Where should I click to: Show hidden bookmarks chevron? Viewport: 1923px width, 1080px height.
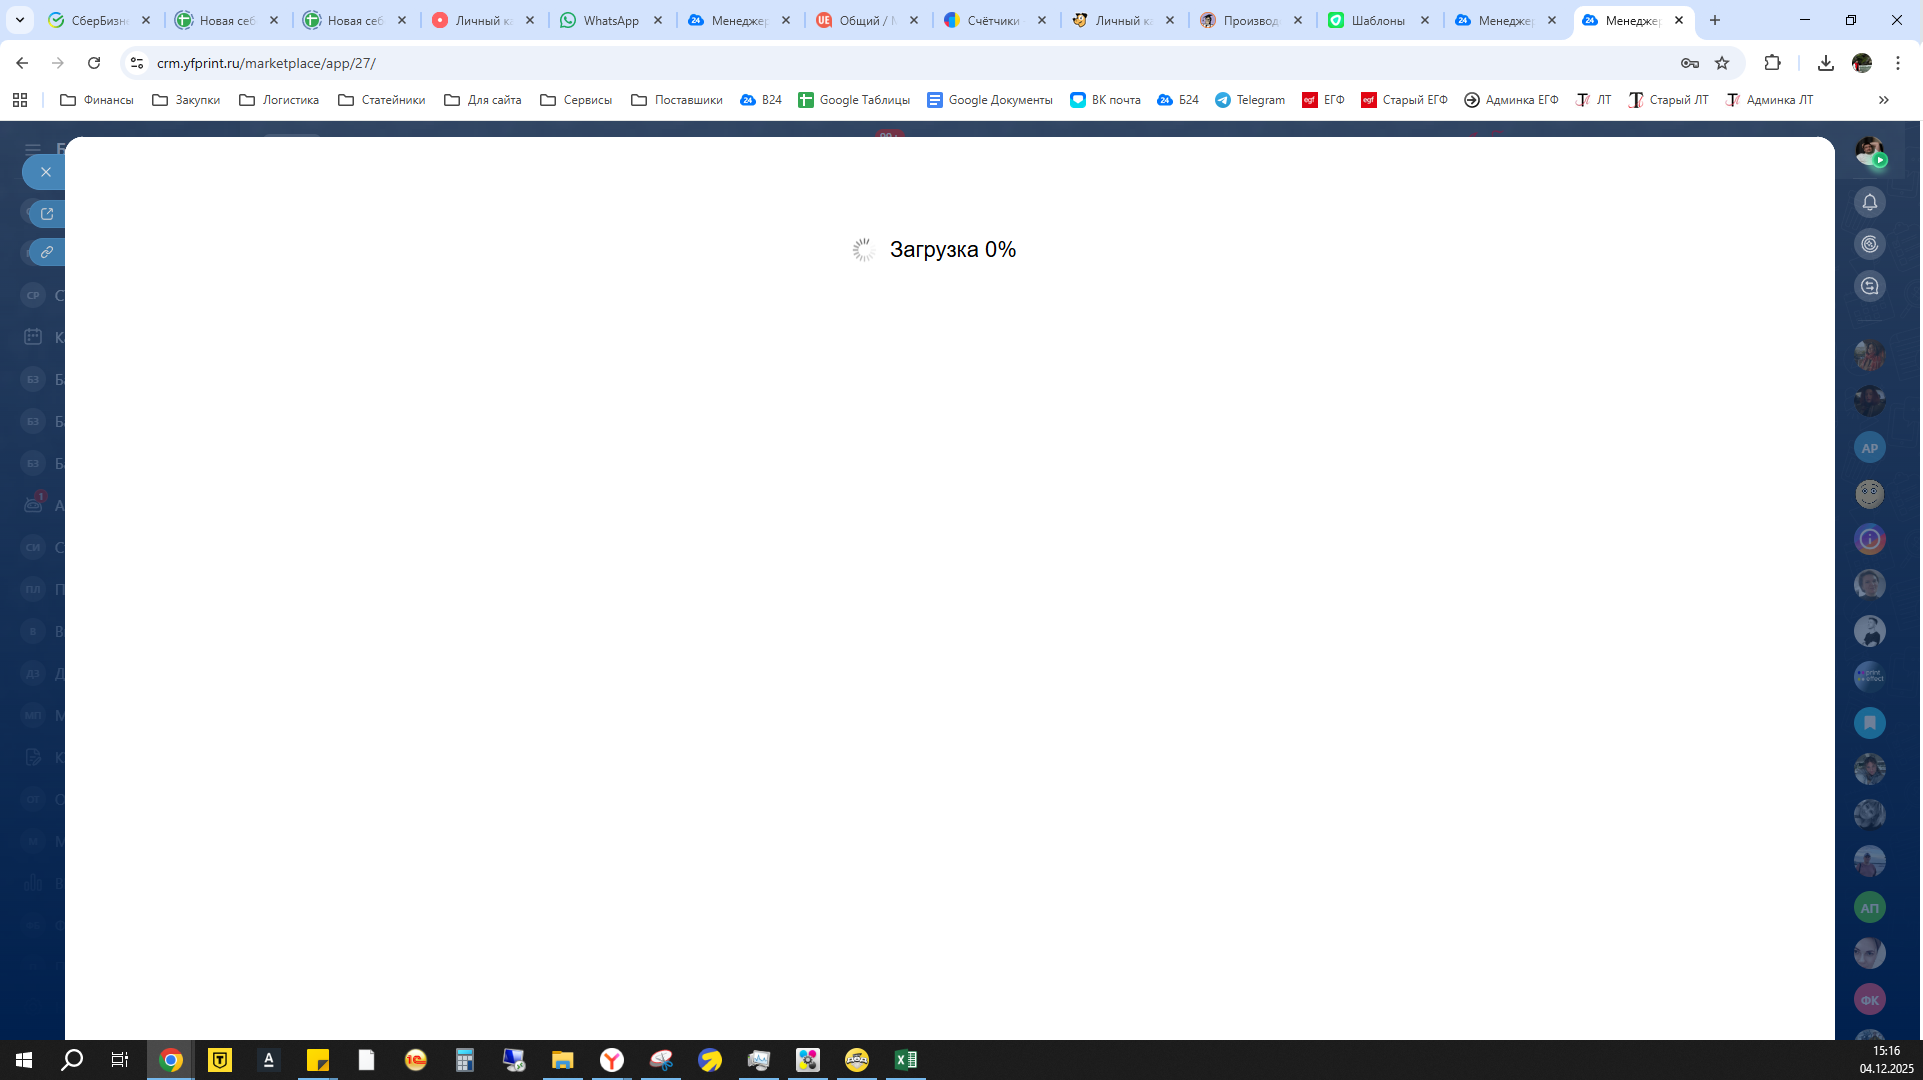(x=1883, y=100)
